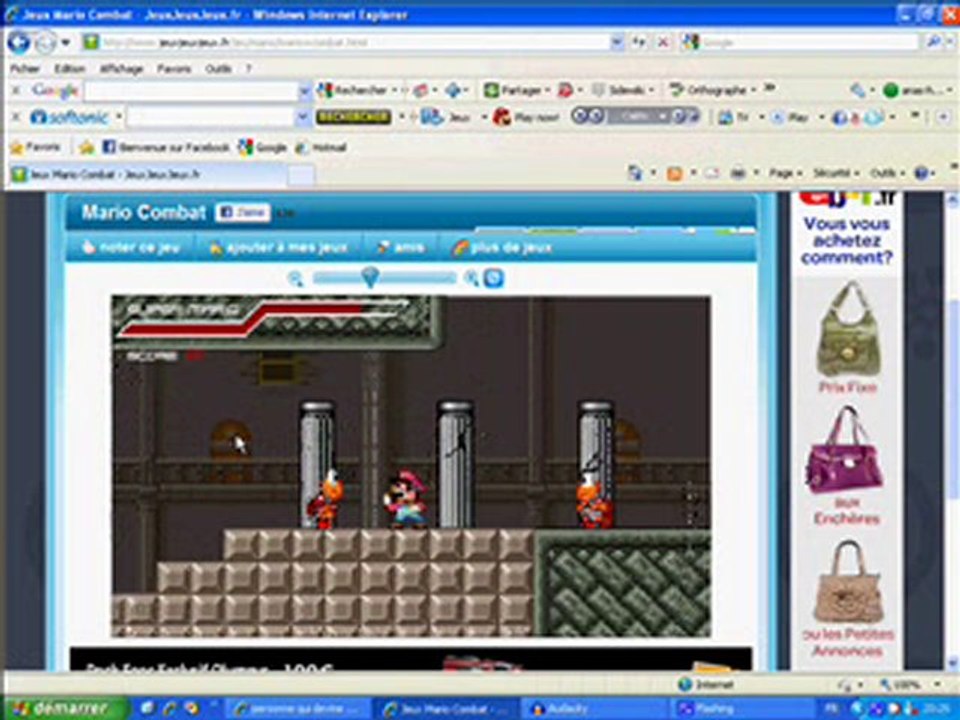Image resolution: width=960 pixels, height=720 pixels.
Task: Click the Google toolbar search field
Action: (191, 91)
